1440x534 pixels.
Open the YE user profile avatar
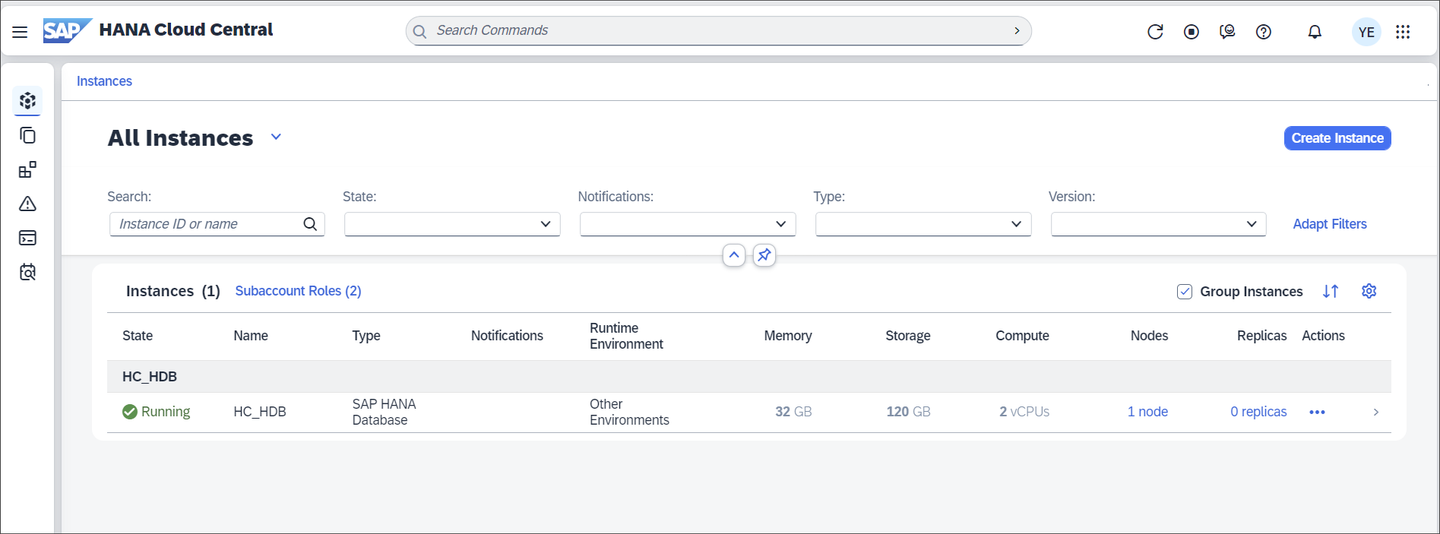click(x=1366, y=32)
